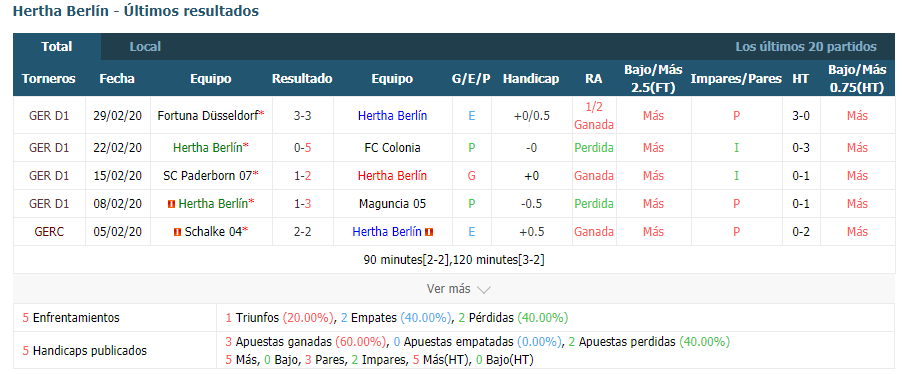
Task: Click the 90 minutes[2-2],120 minutes[3-2] note
Action: [454, 260]
